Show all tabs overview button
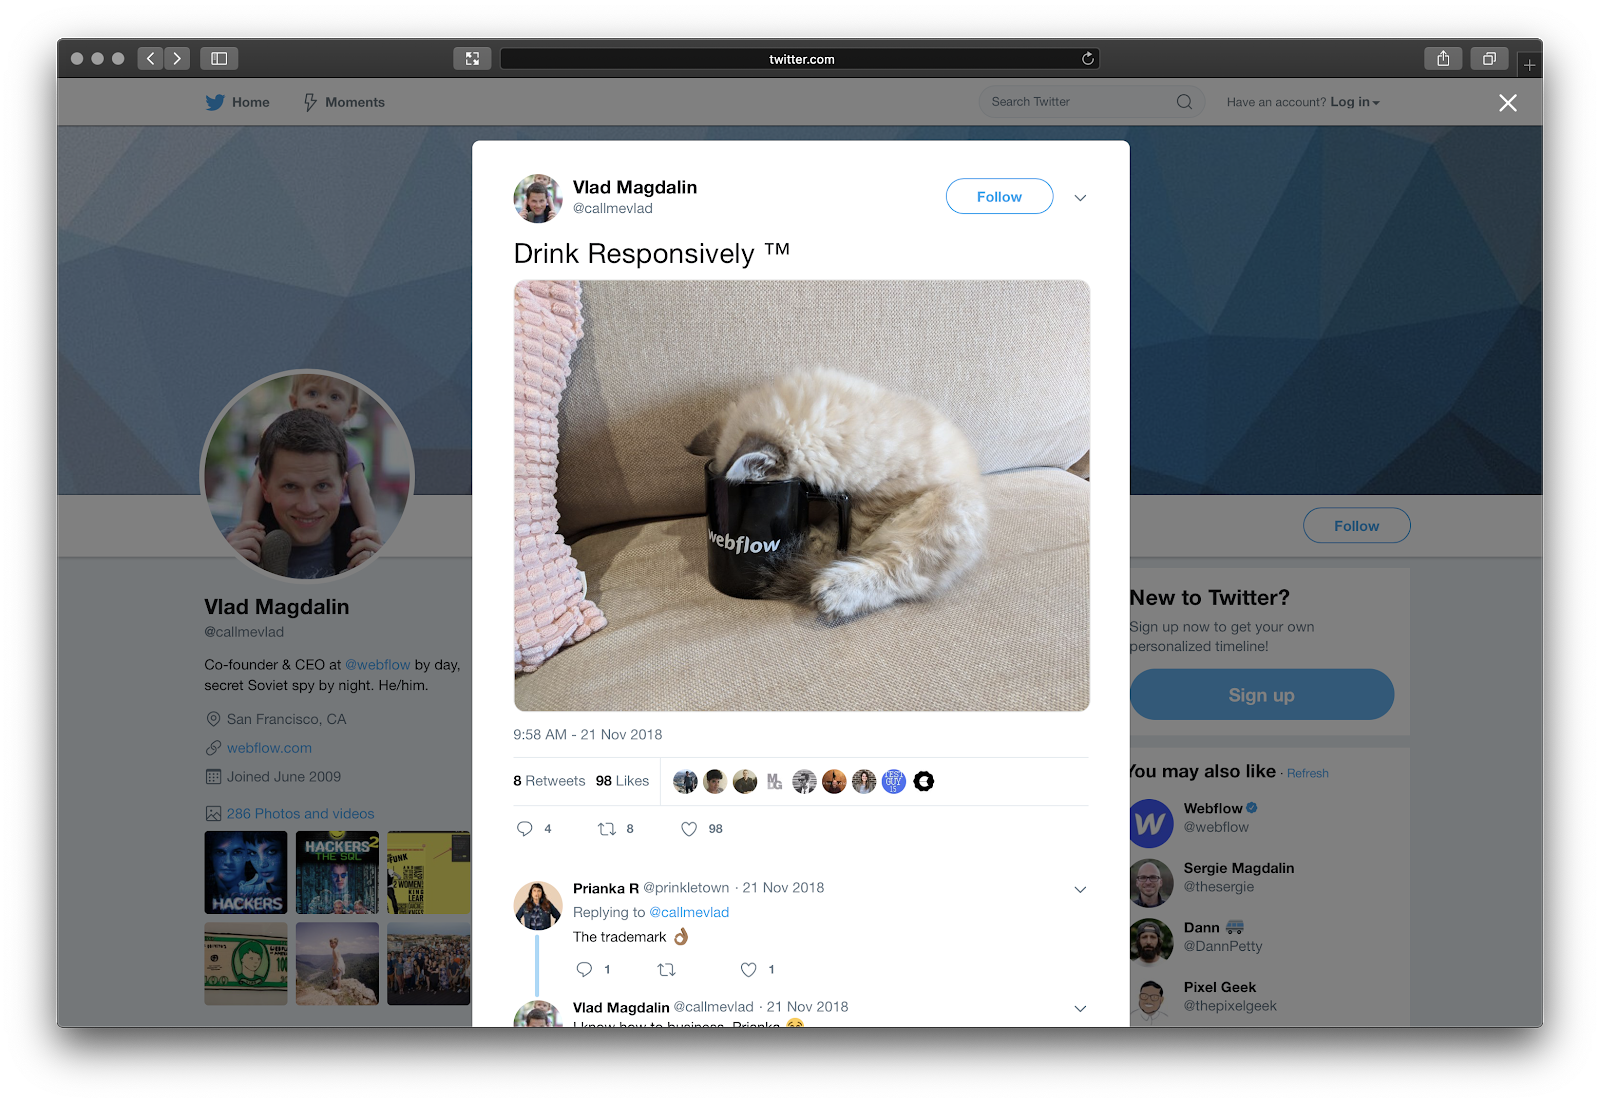 coord(1489,59)
